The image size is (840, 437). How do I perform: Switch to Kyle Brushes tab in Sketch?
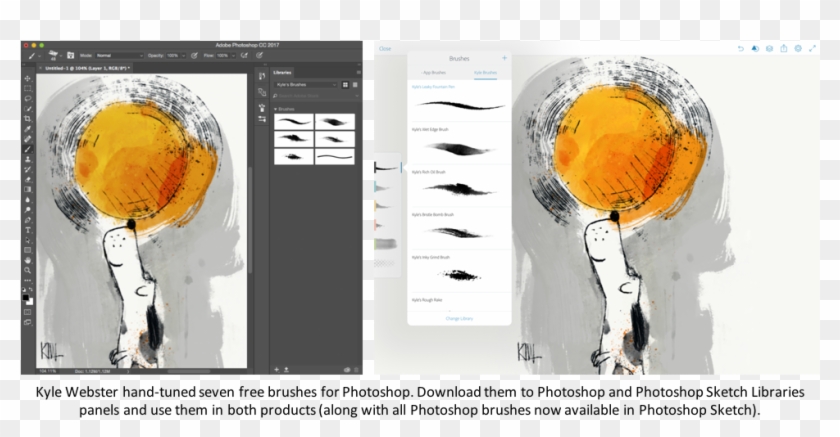(485, 72)
